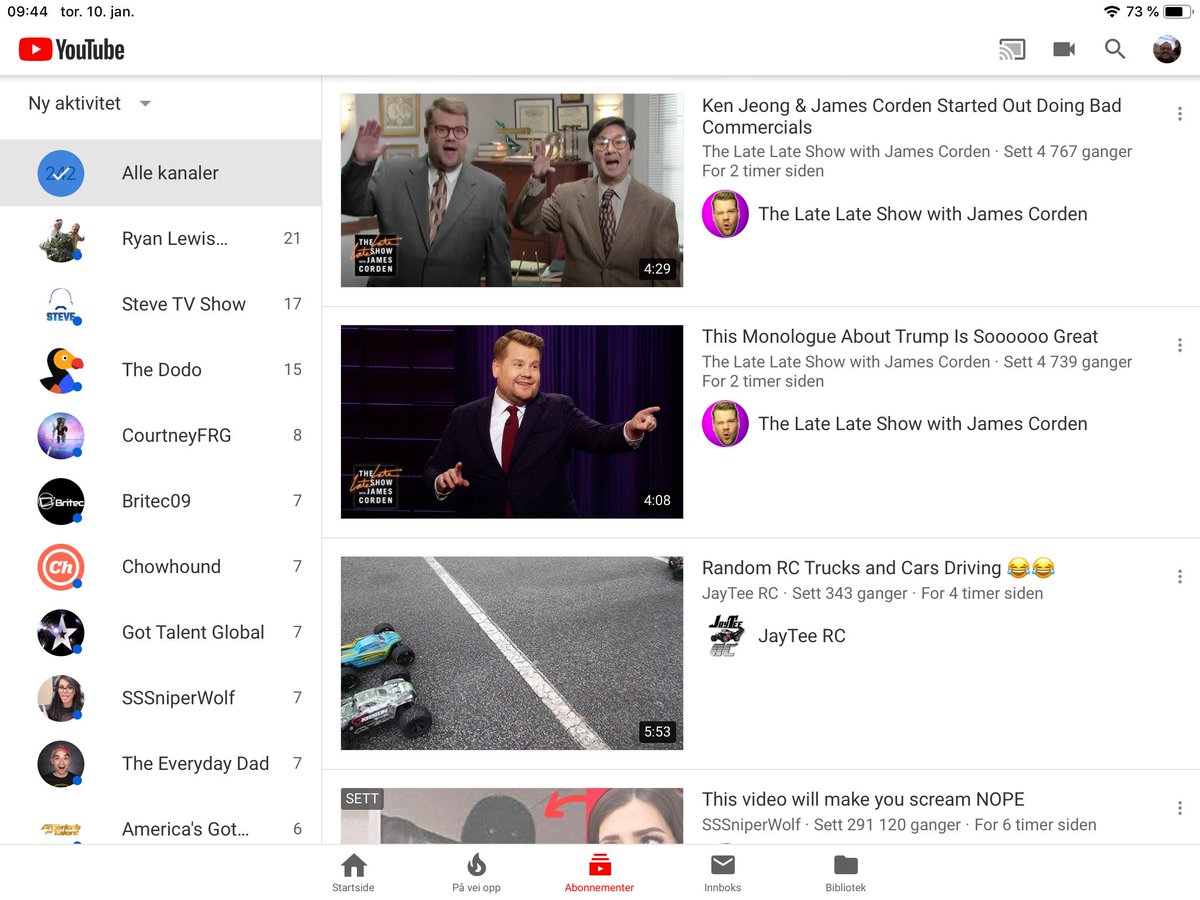Select Got Talent Global channel name
1200x900 pixels.
point(193,632)
